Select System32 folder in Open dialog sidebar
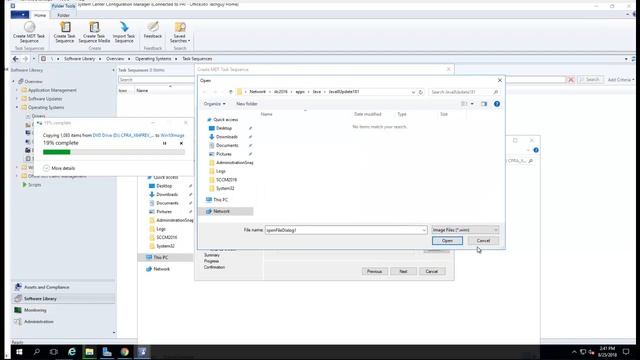640x360 pixels. (225, 188)
